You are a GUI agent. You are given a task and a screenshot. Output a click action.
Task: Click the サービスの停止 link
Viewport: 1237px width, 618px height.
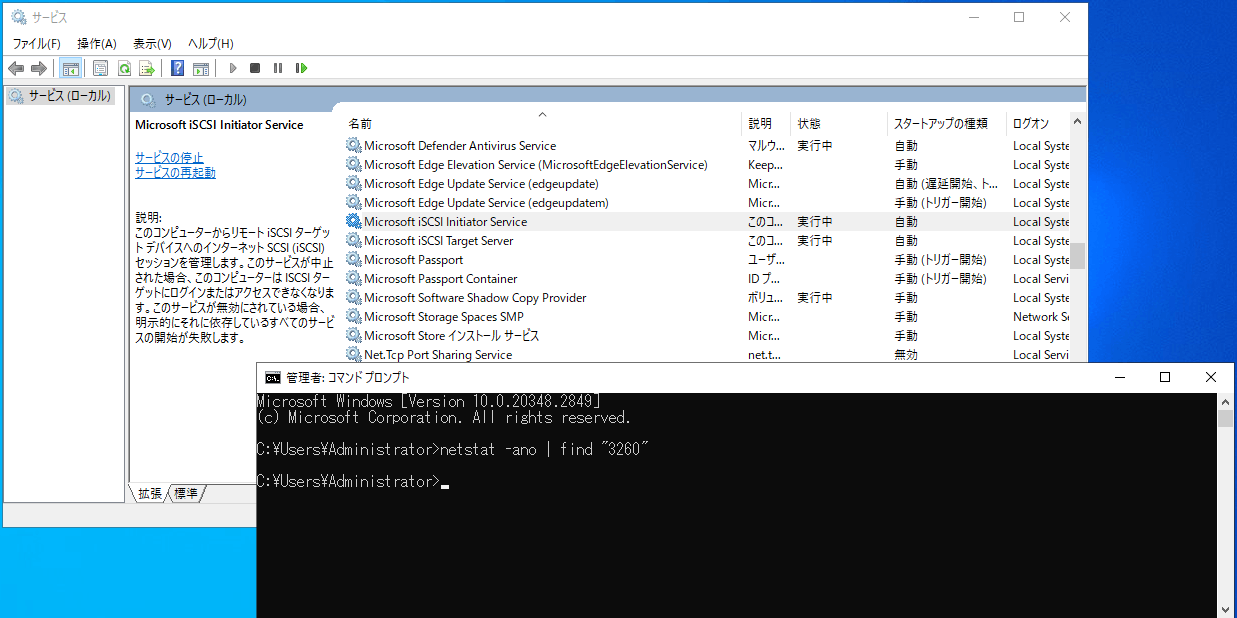169,157
